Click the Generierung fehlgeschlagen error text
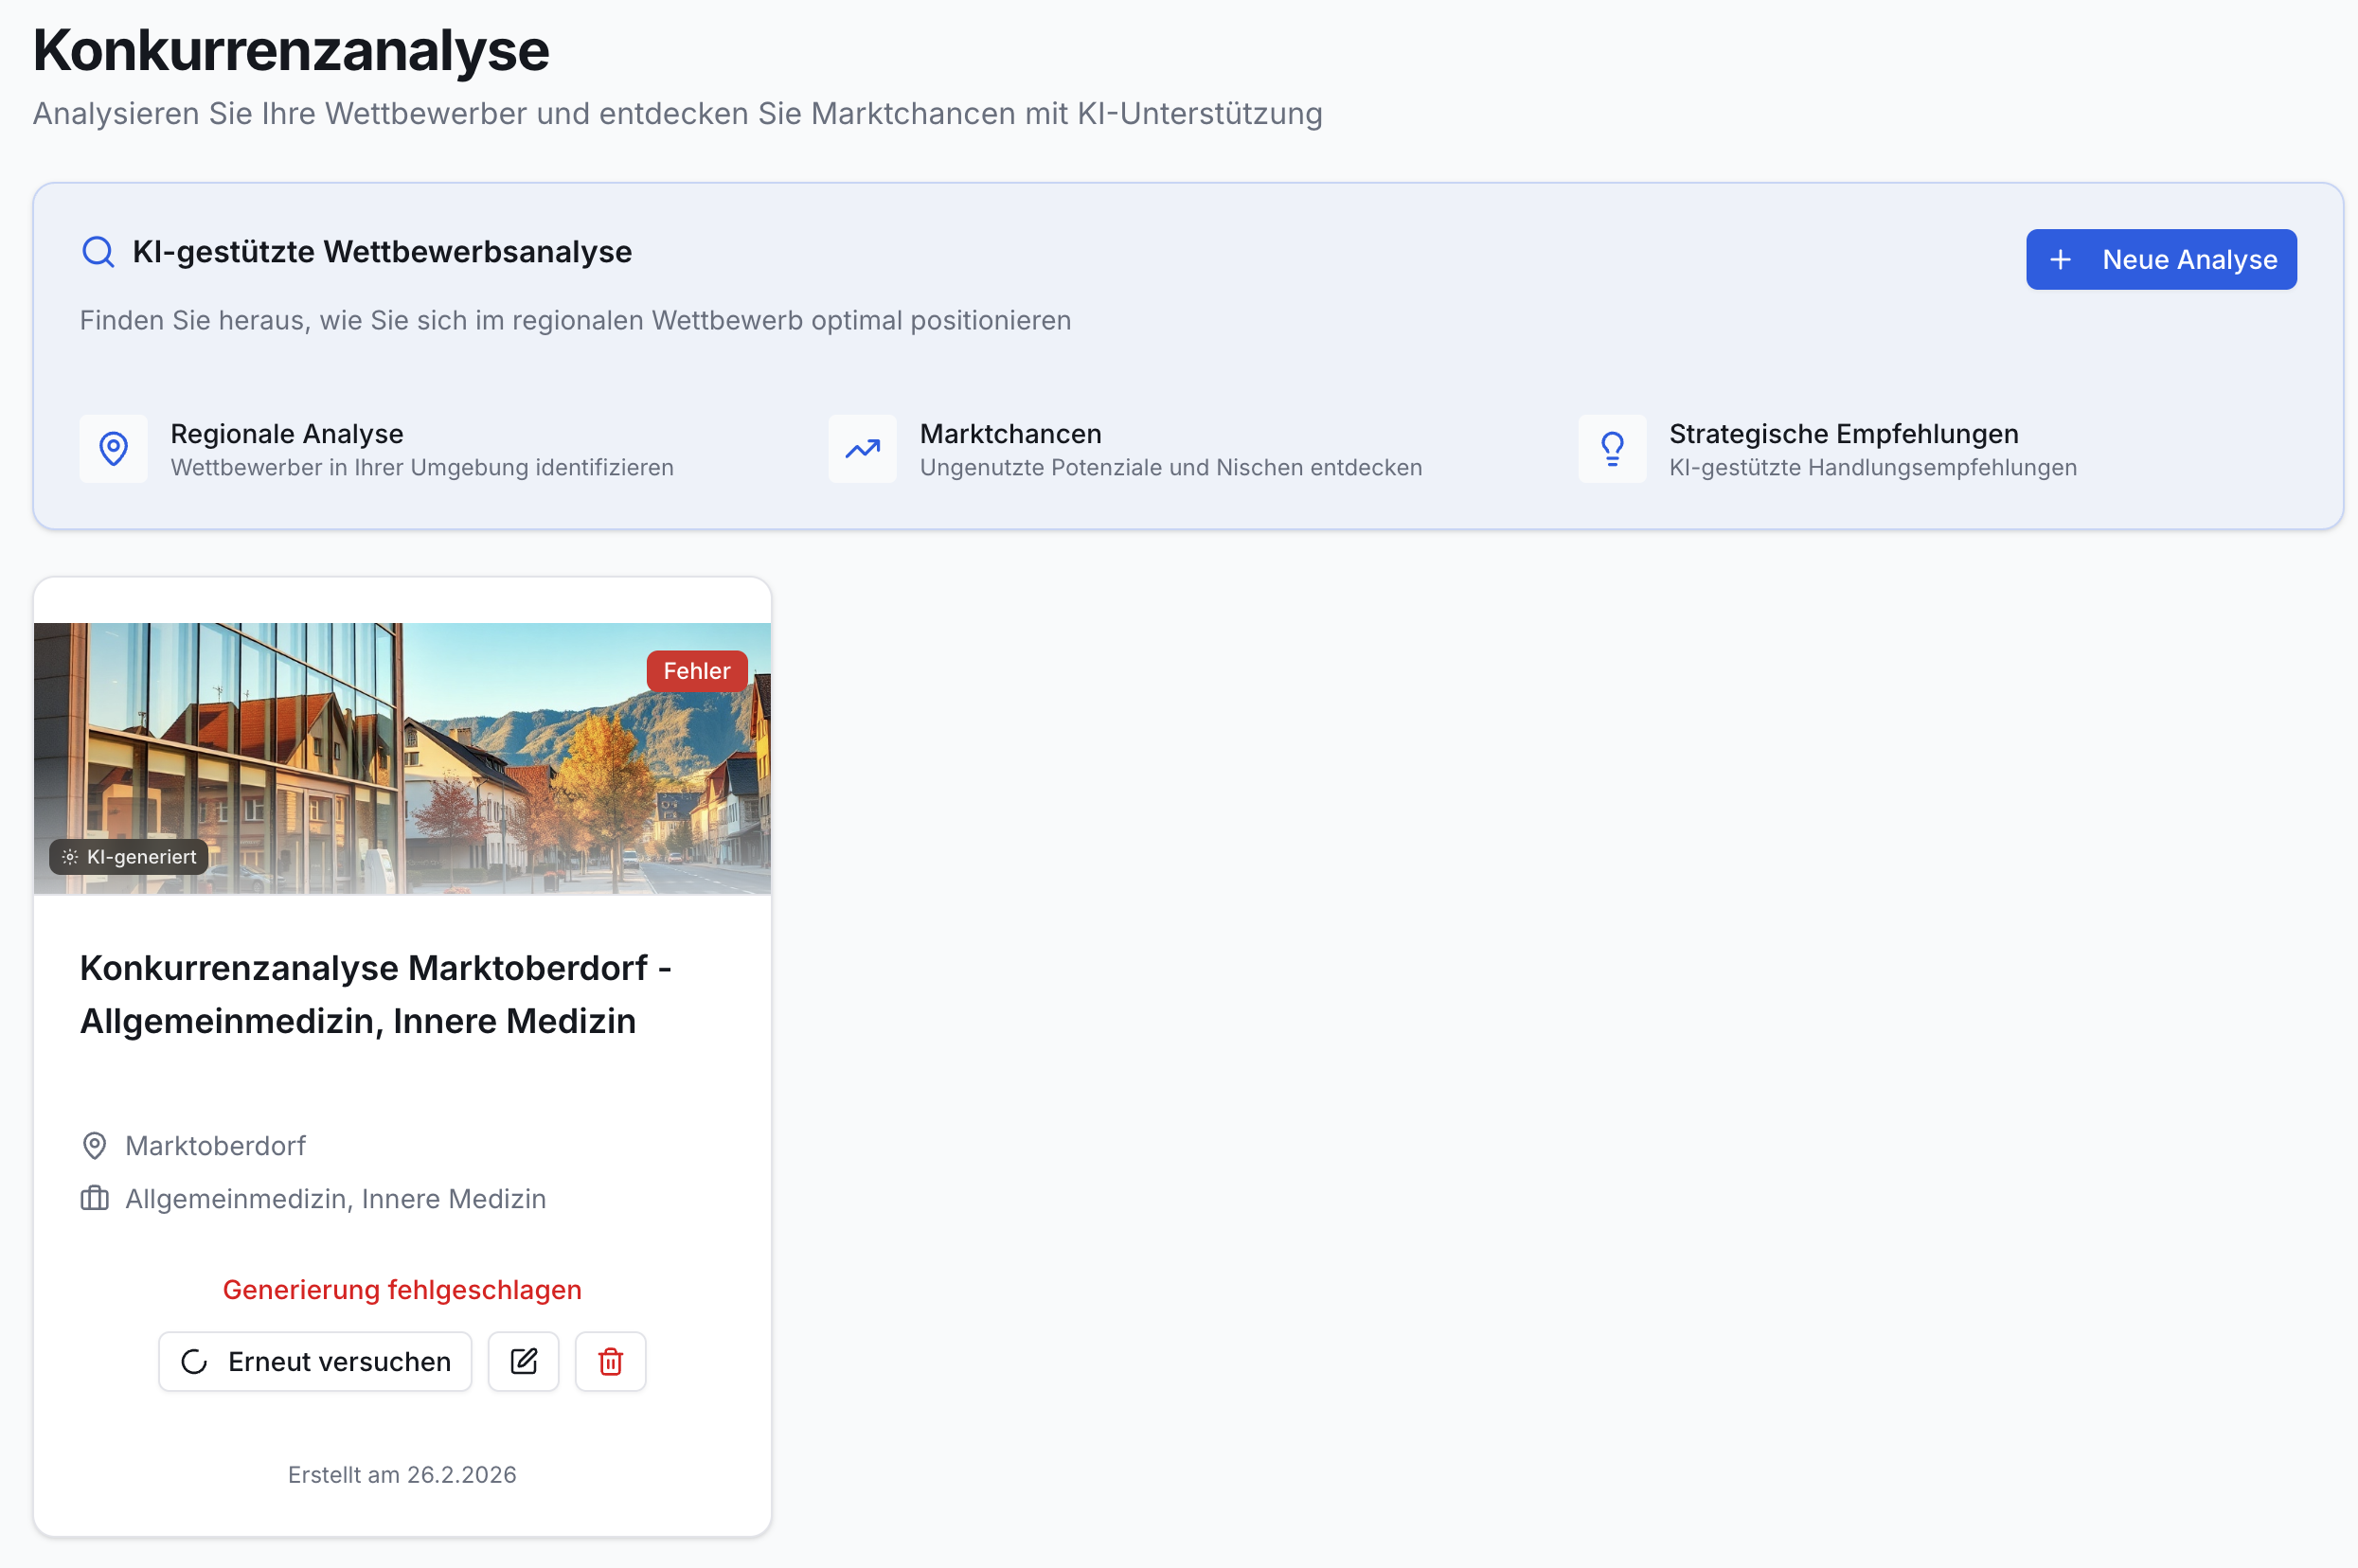This screenshot has height=1568, width=2358. click(402, 1290)
